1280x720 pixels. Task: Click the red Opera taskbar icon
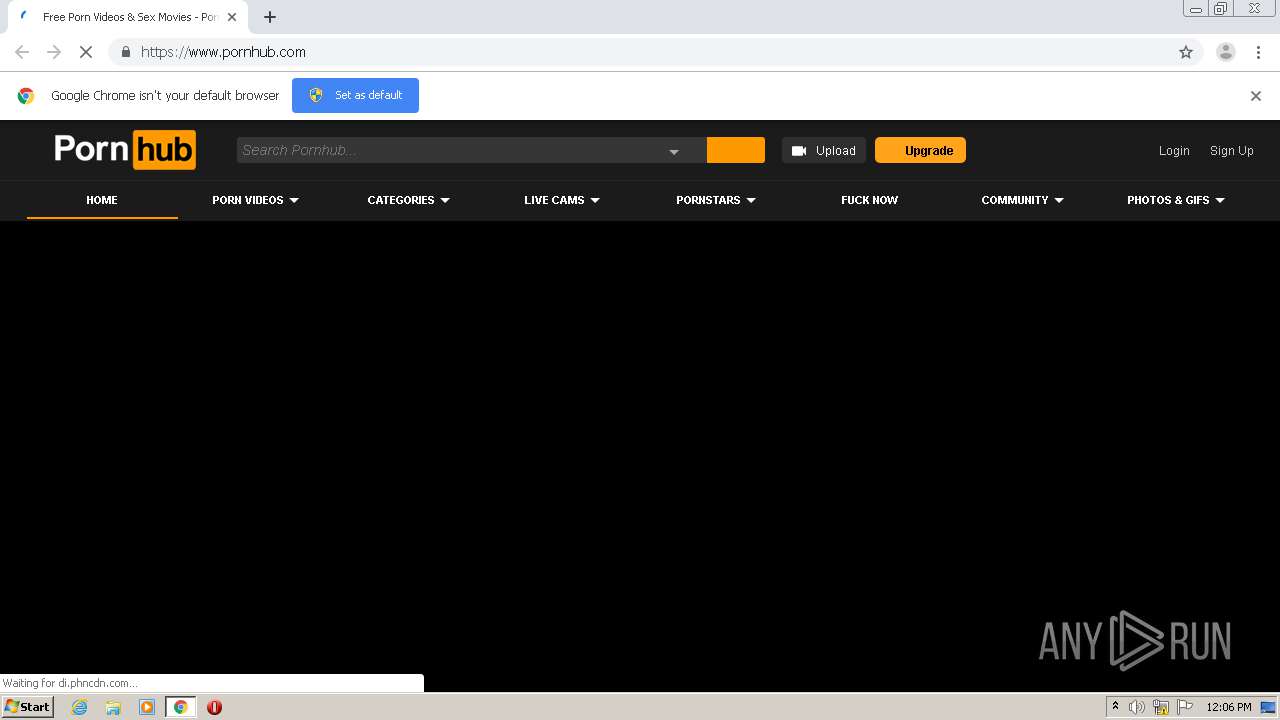(x=214, y=707)
